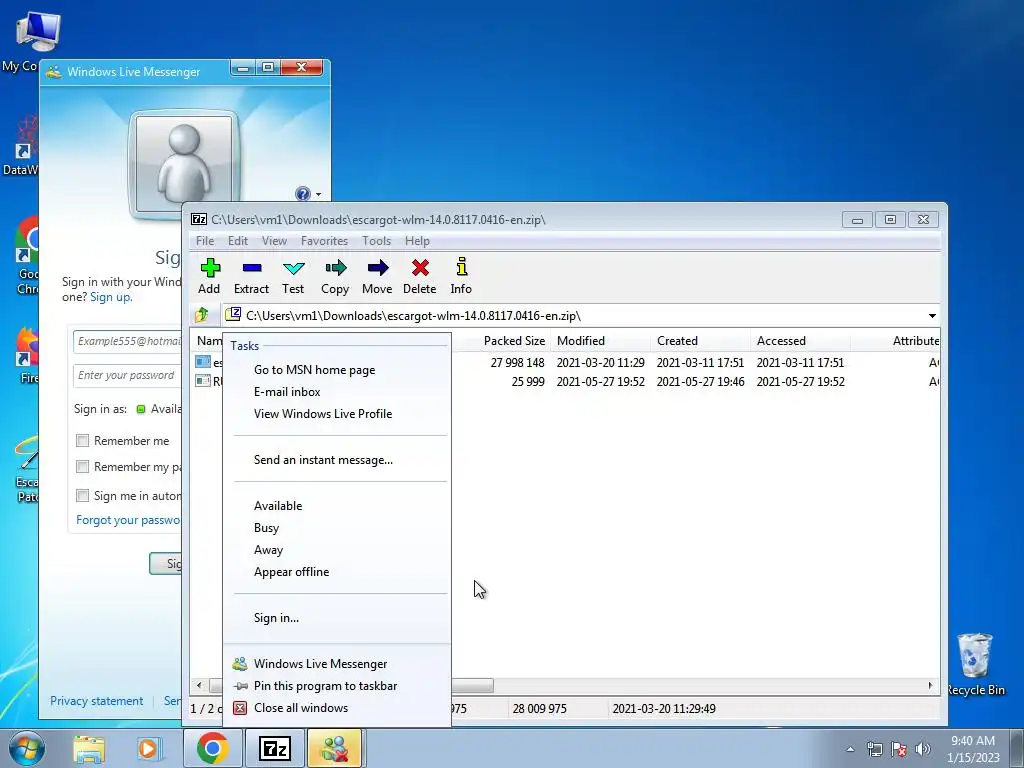Click the Test archive toolbar icon
Screen dimensions: 1024x768
point(293,276)
